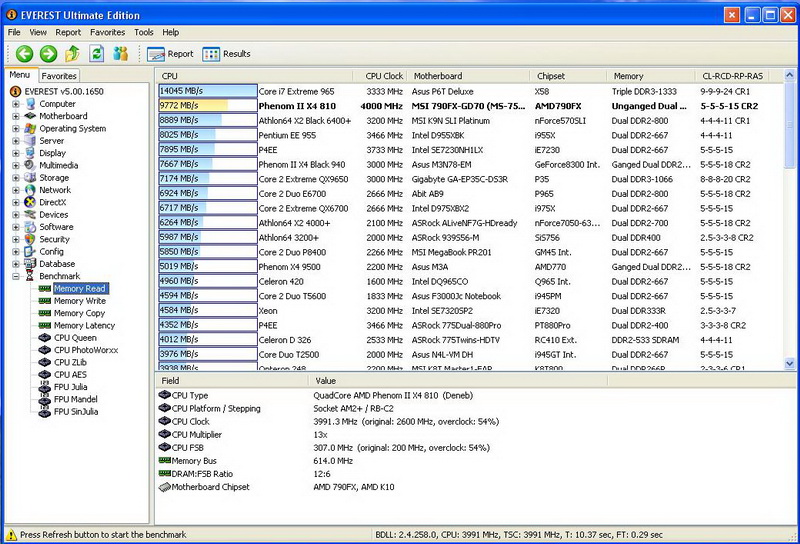The width and height of the screenshot is (800, 544).
Task: Expand the Multimedia tree node
Action: (x=16, y=165)
